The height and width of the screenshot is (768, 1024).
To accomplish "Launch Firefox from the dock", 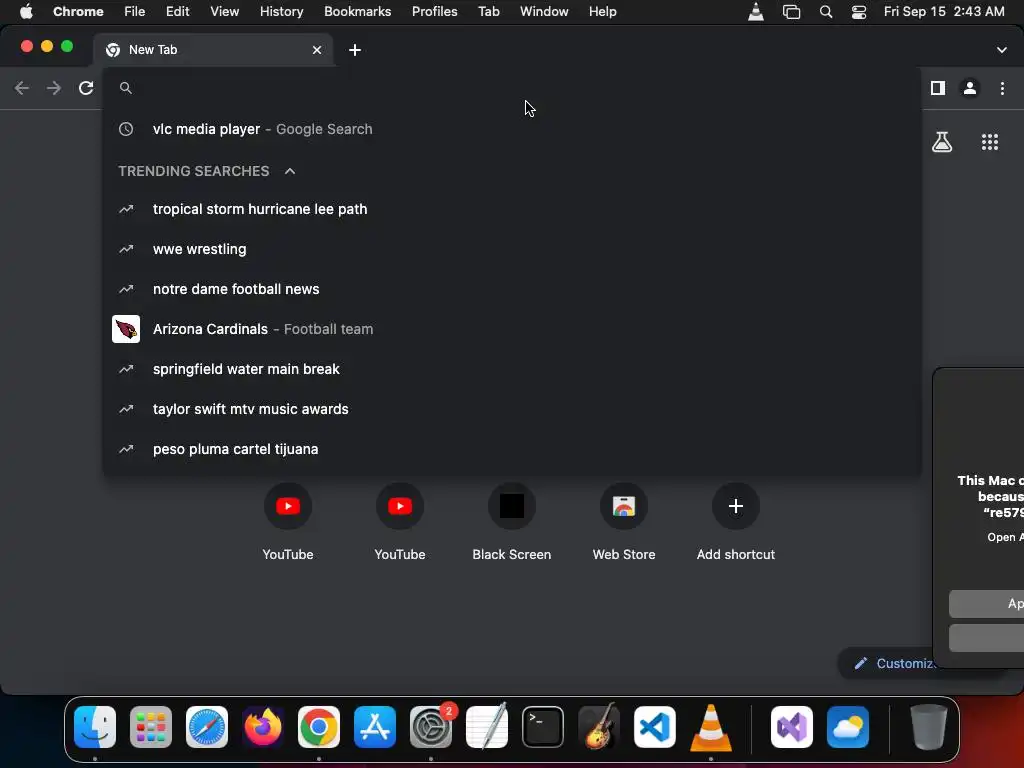I will [263, 727].
